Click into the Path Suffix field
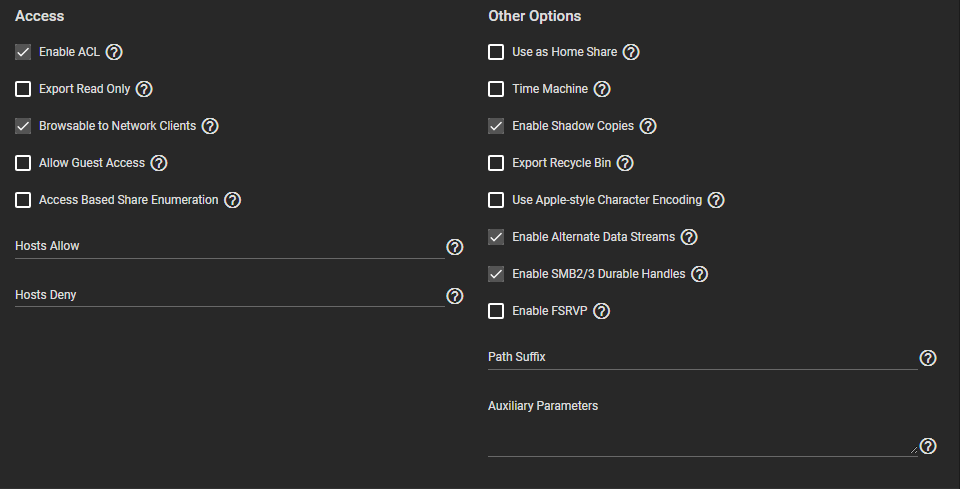 [702, 357]
